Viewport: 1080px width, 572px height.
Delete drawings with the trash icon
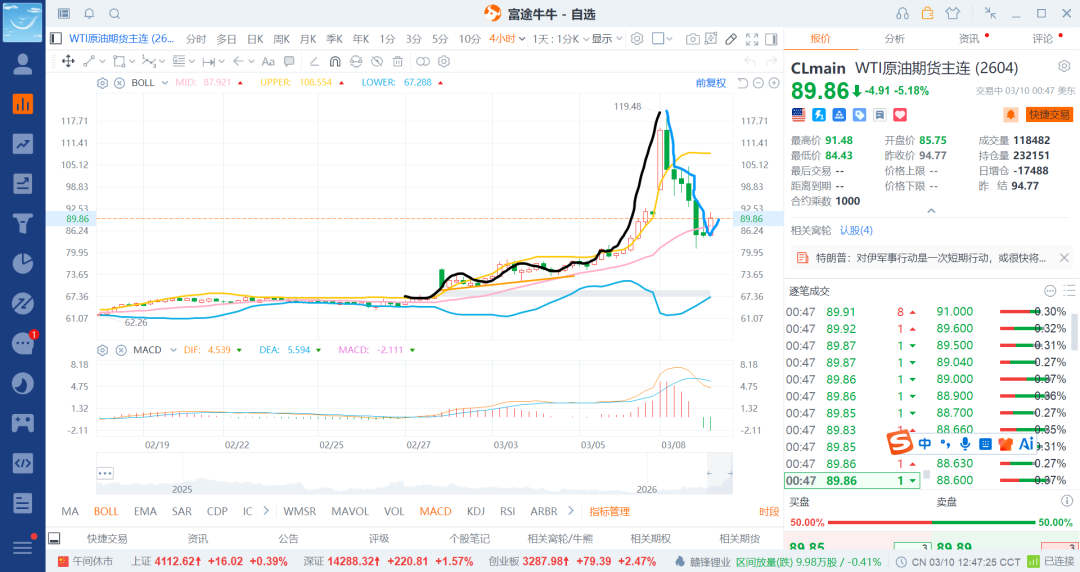point(397,61)
